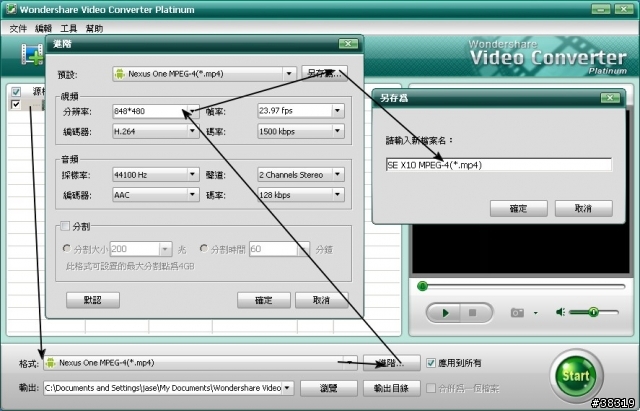The image size is (640, 411).
Task: Toggle the source list header checkbox
Action: [16, 91]
